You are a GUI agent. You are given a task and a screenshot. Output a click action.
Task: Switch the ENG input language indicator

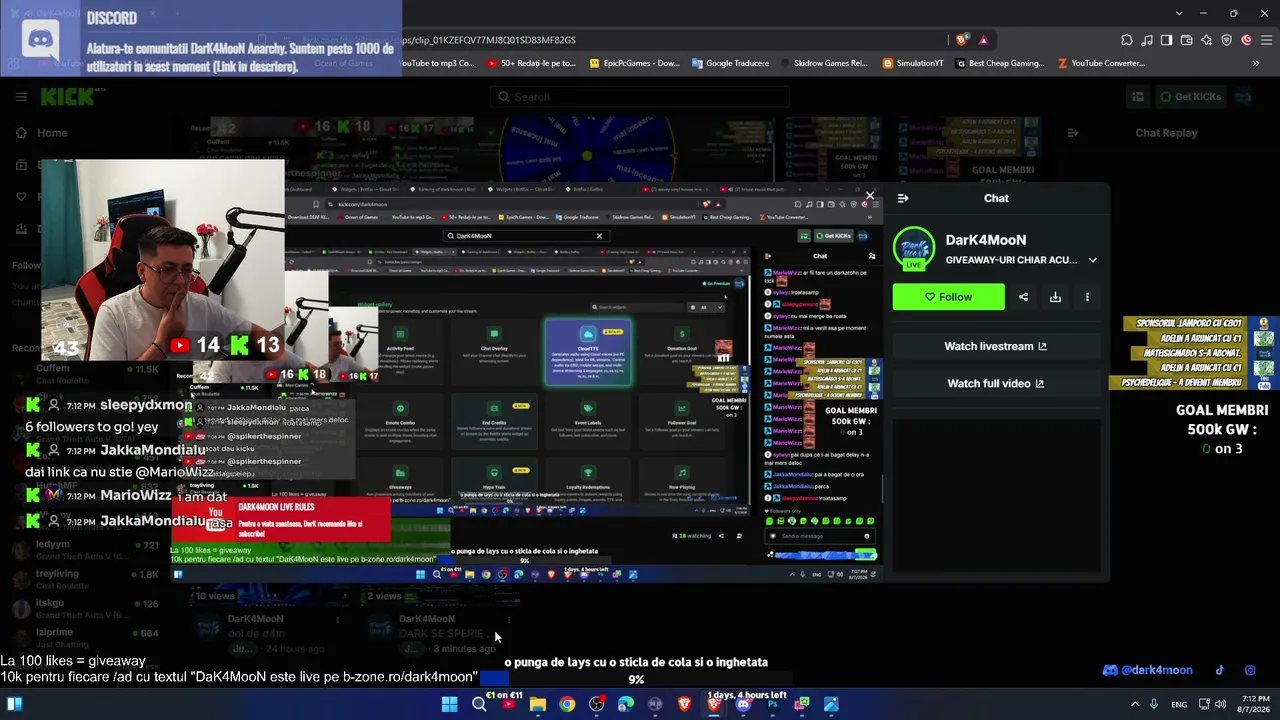1179,704
